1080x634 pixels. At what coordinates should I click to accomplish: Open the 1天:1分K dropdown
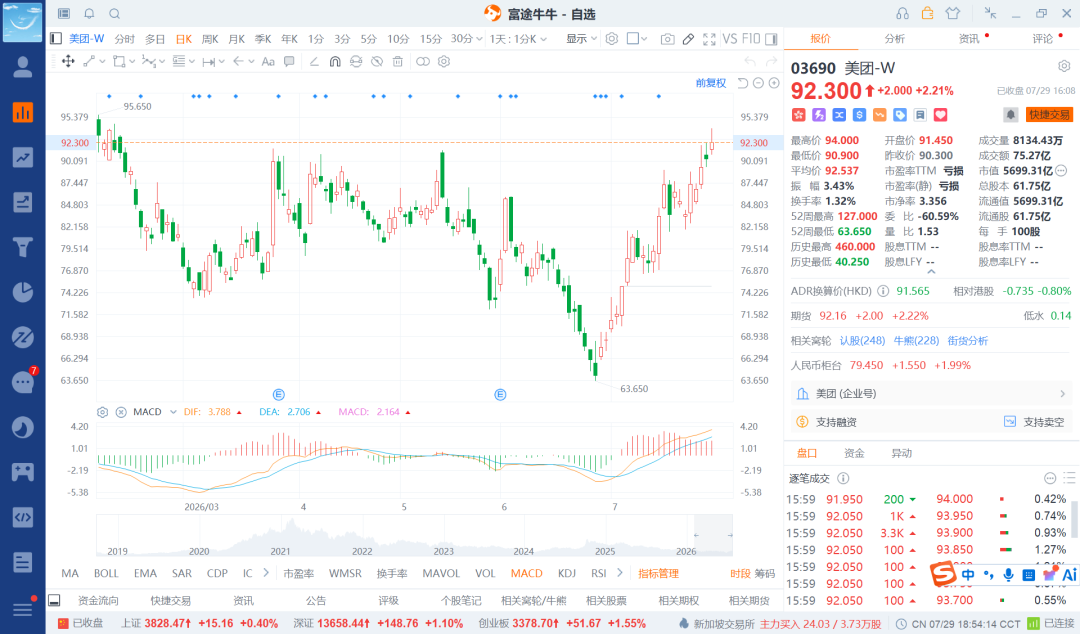click(519, 39)
